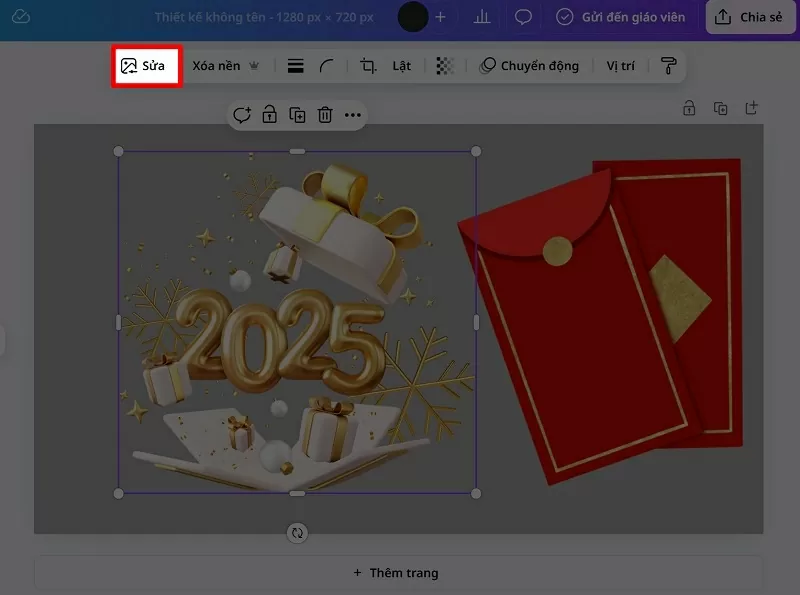Click the Thêm trang button
The image size is (800, 595).
396,573
